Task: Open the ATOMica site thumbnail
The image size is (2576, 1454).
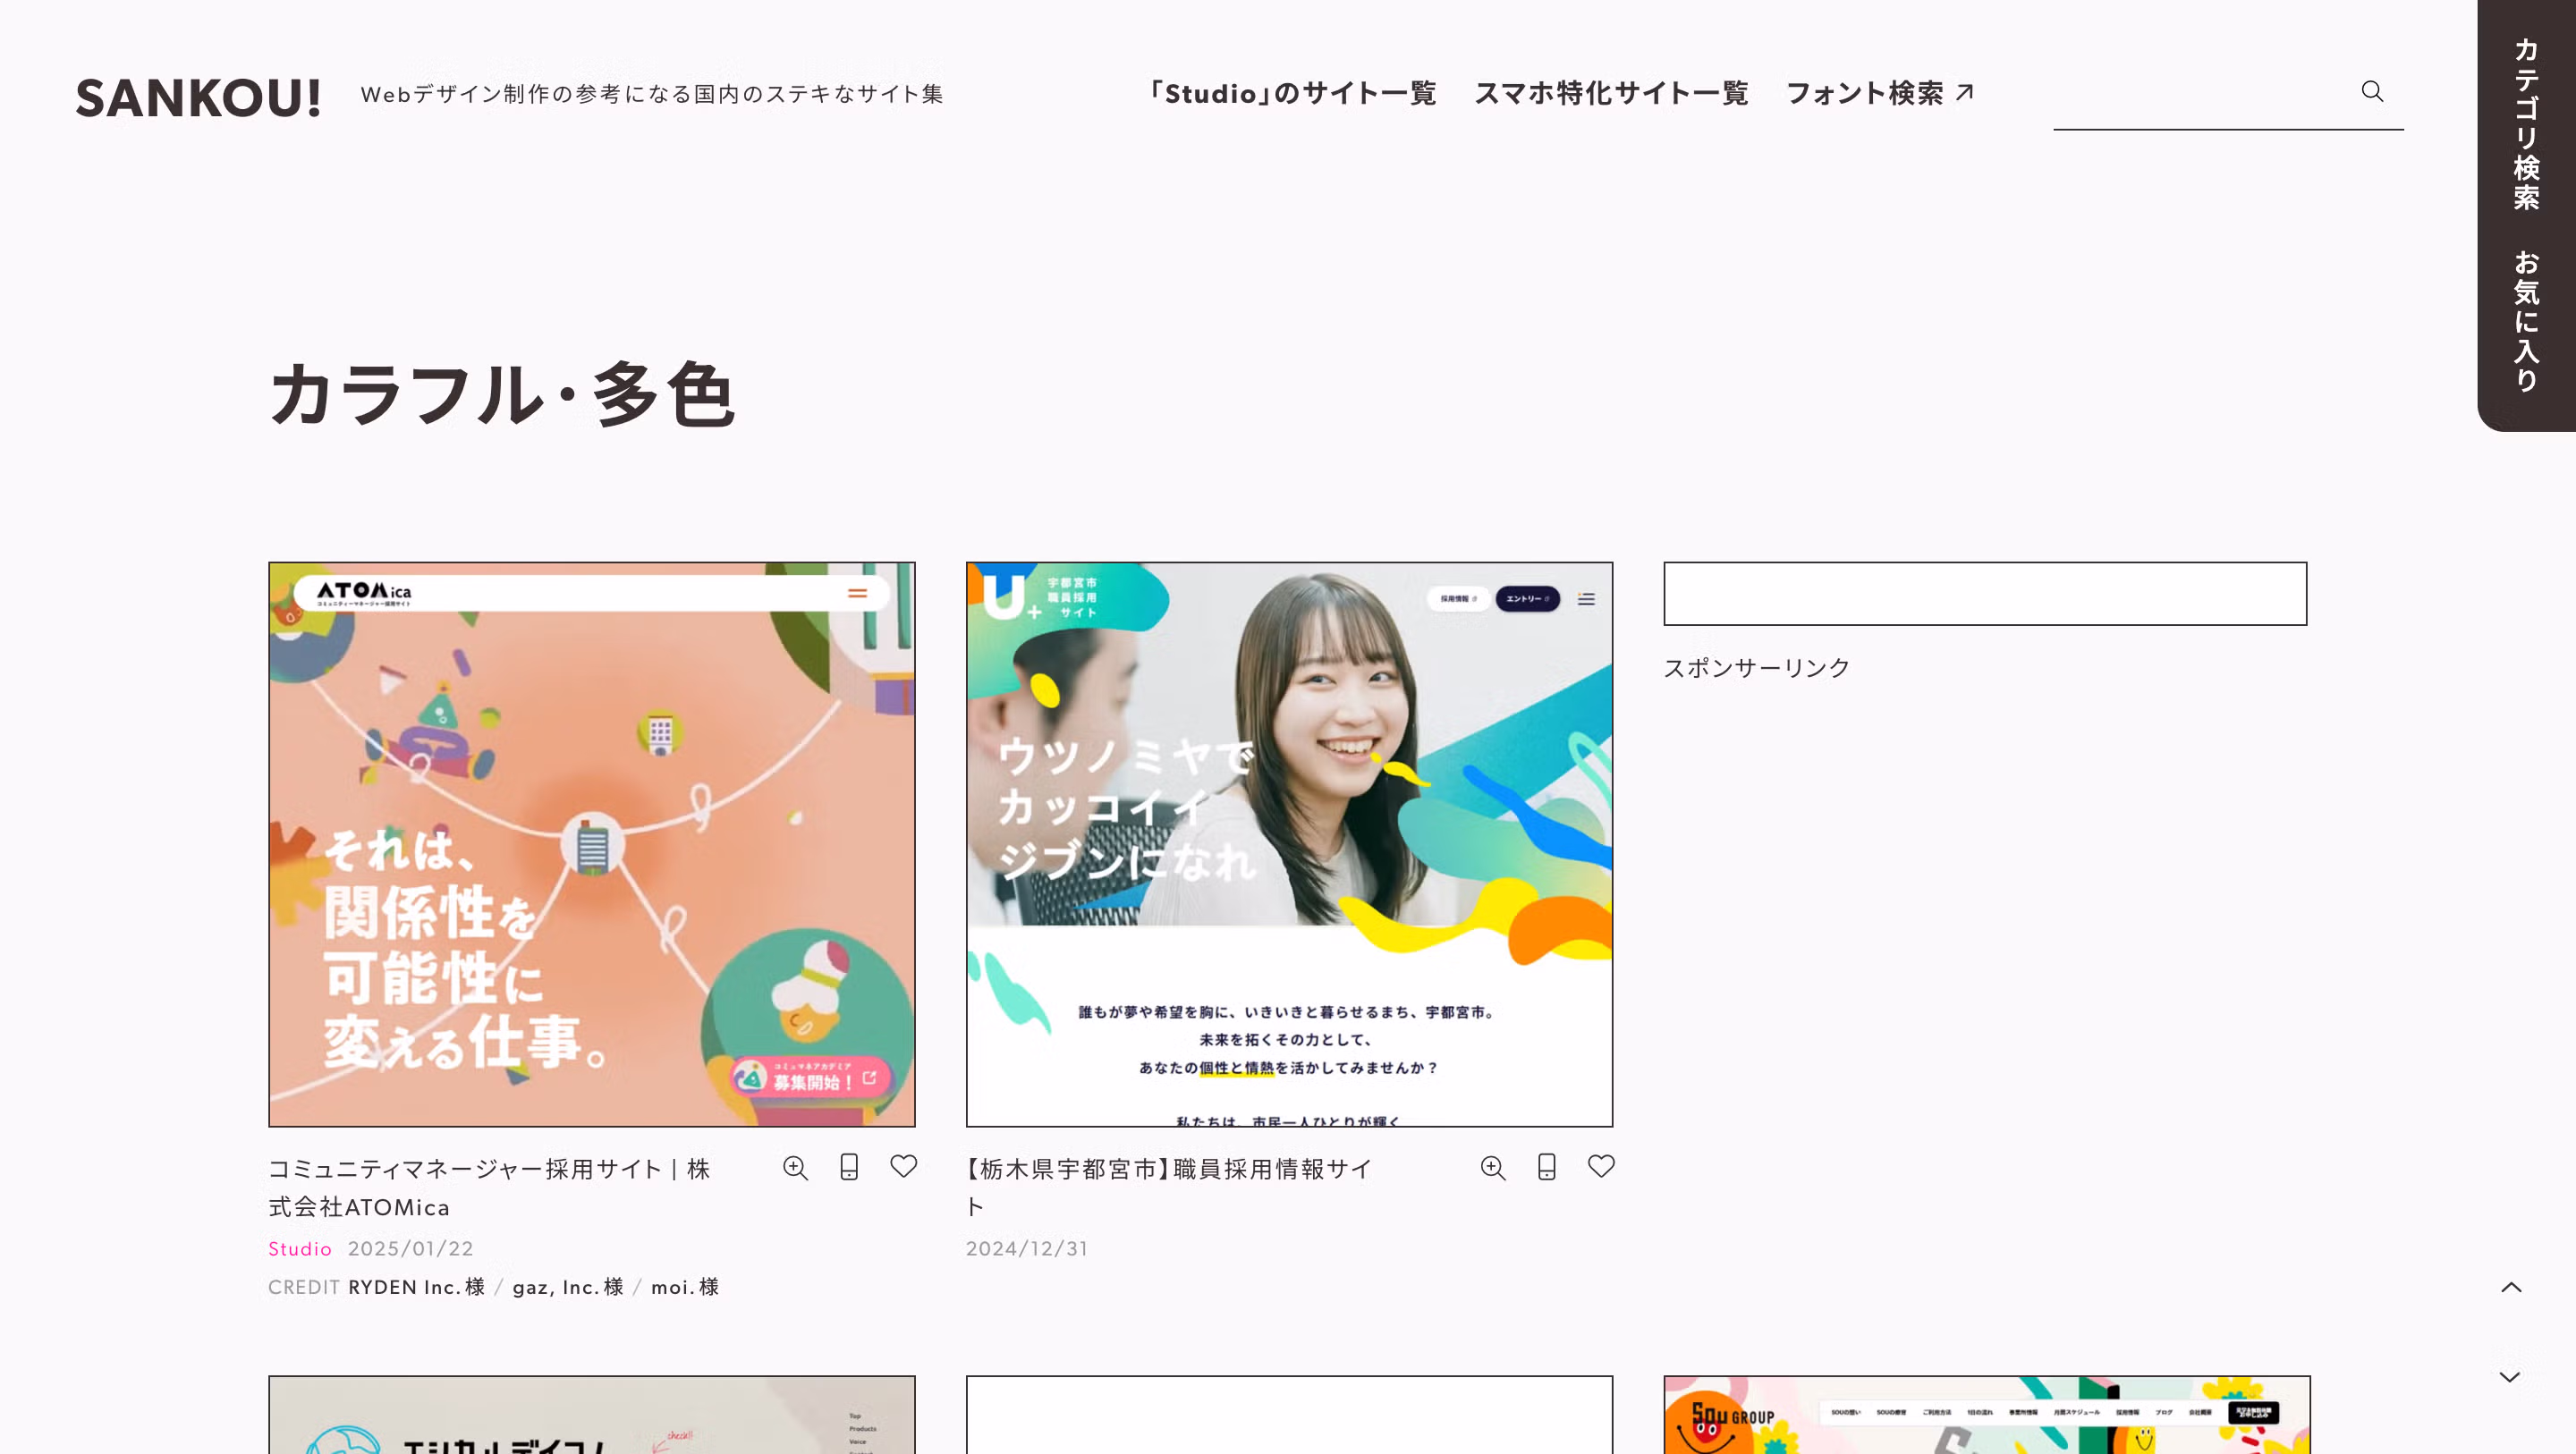Action: (592, 844)
